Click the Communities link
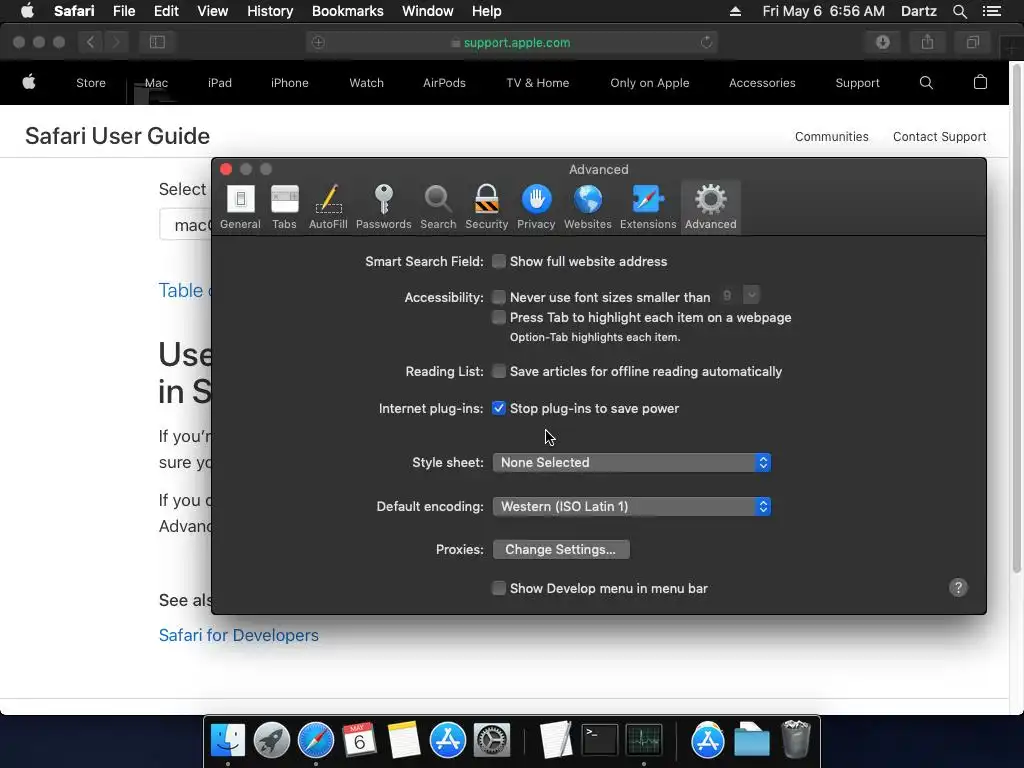1024x768 pixels. point(831,136)
